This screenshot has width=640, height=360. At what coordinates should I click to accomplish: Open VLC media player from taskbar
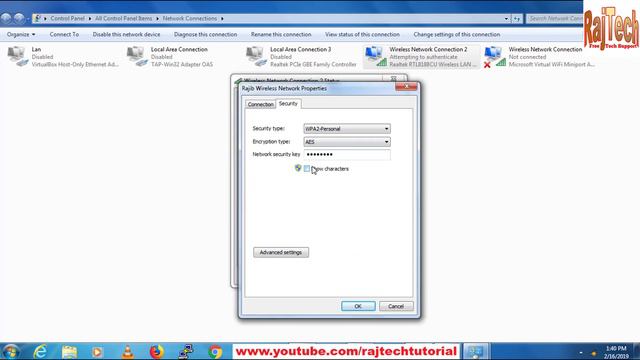pyautogui.click(x=127, y=351)
